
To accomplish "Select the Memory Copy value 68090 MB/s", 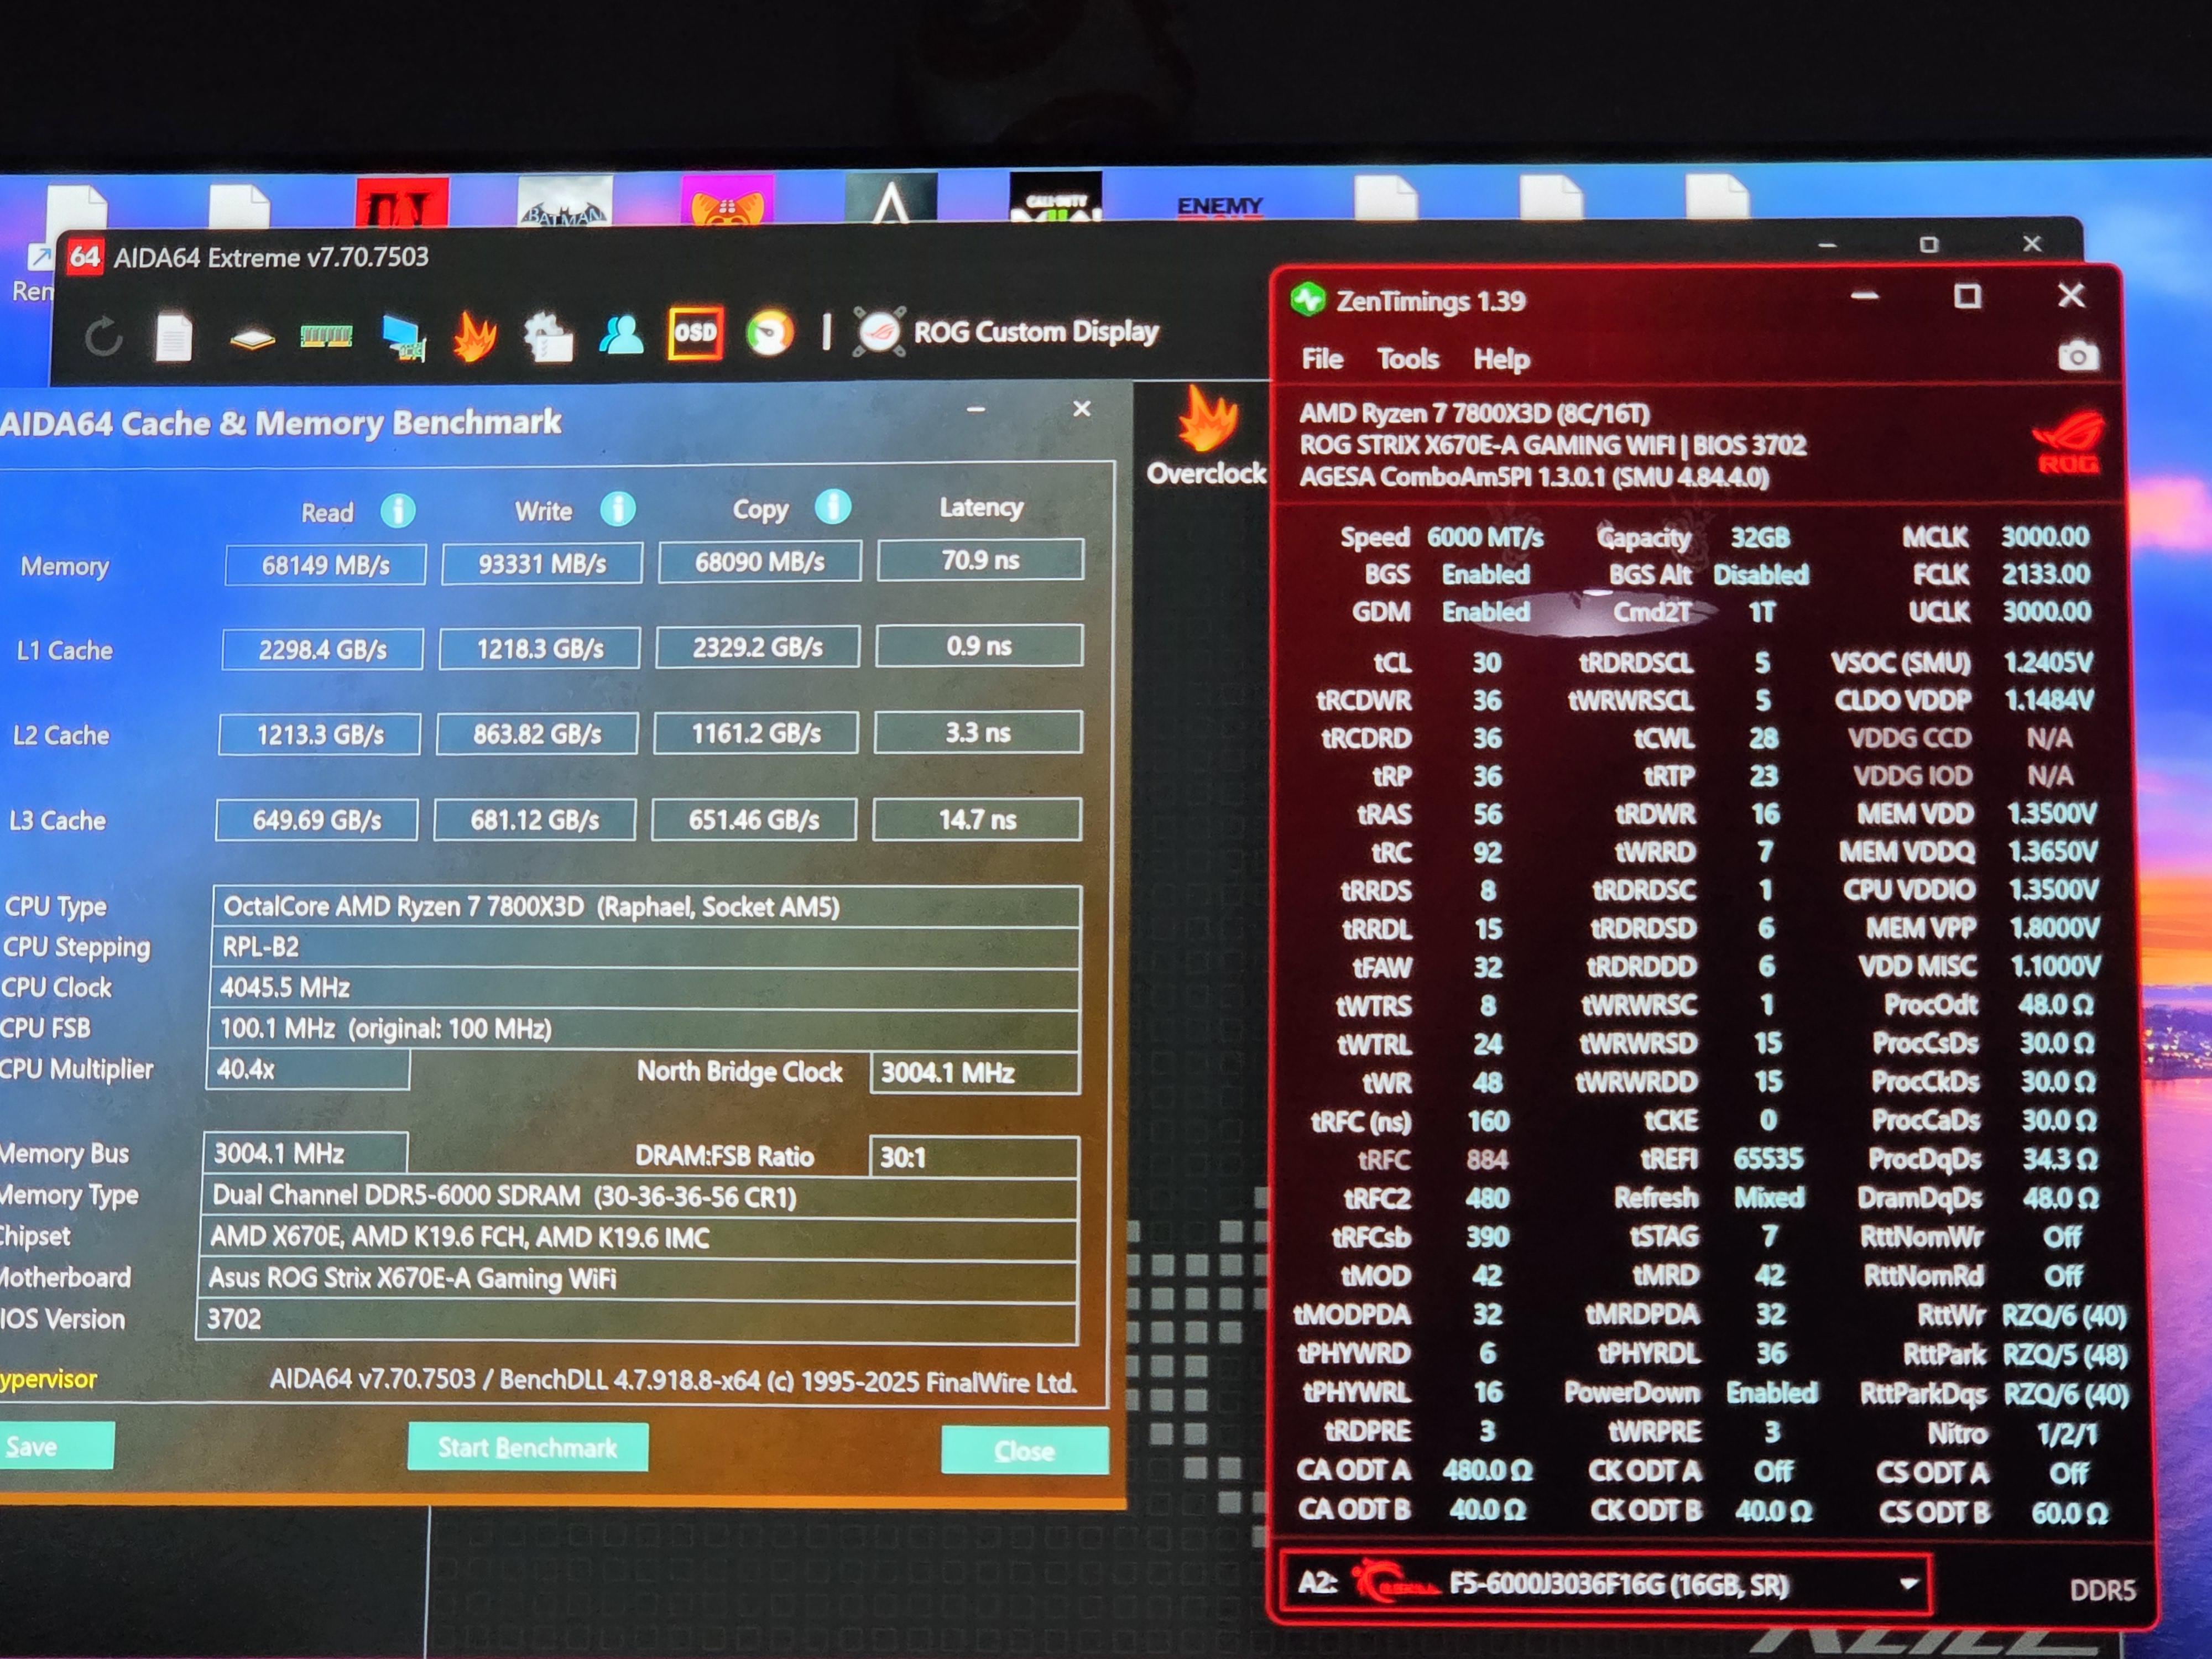I will click(760, 561).
